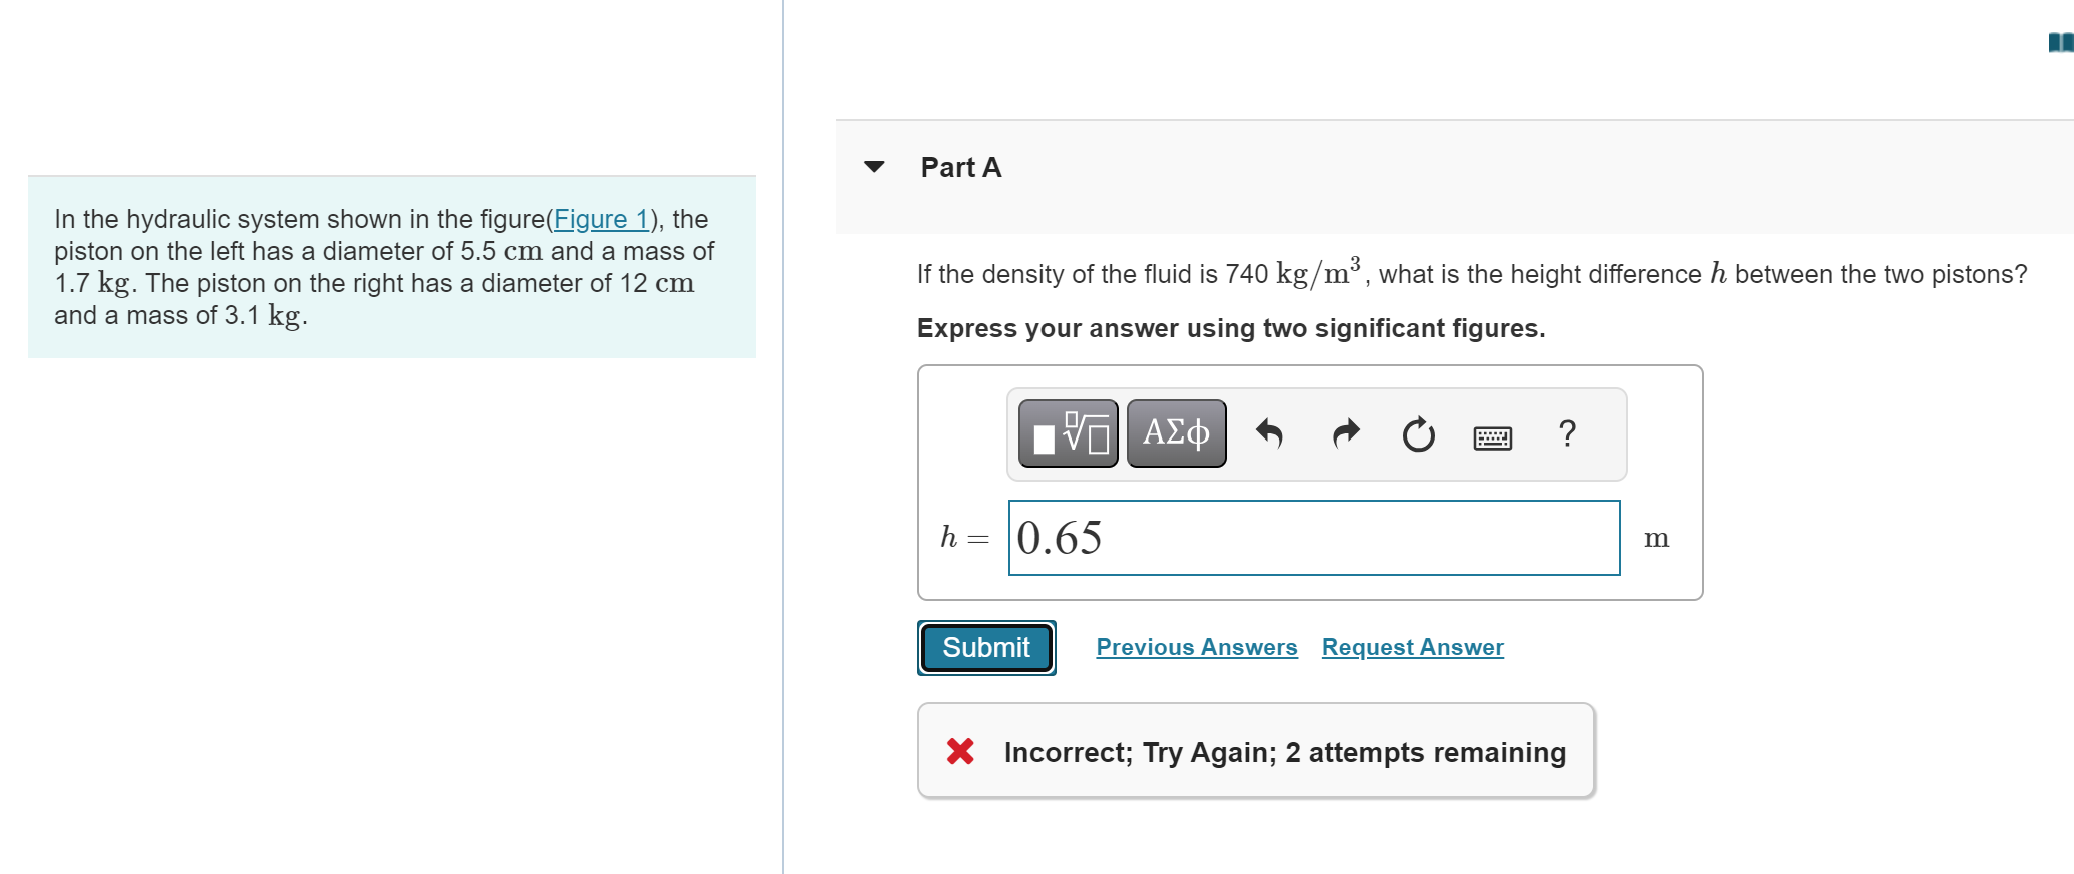Click the redo icon in the equation toolbar
2074x874 pixels.
click(1344, 433)
